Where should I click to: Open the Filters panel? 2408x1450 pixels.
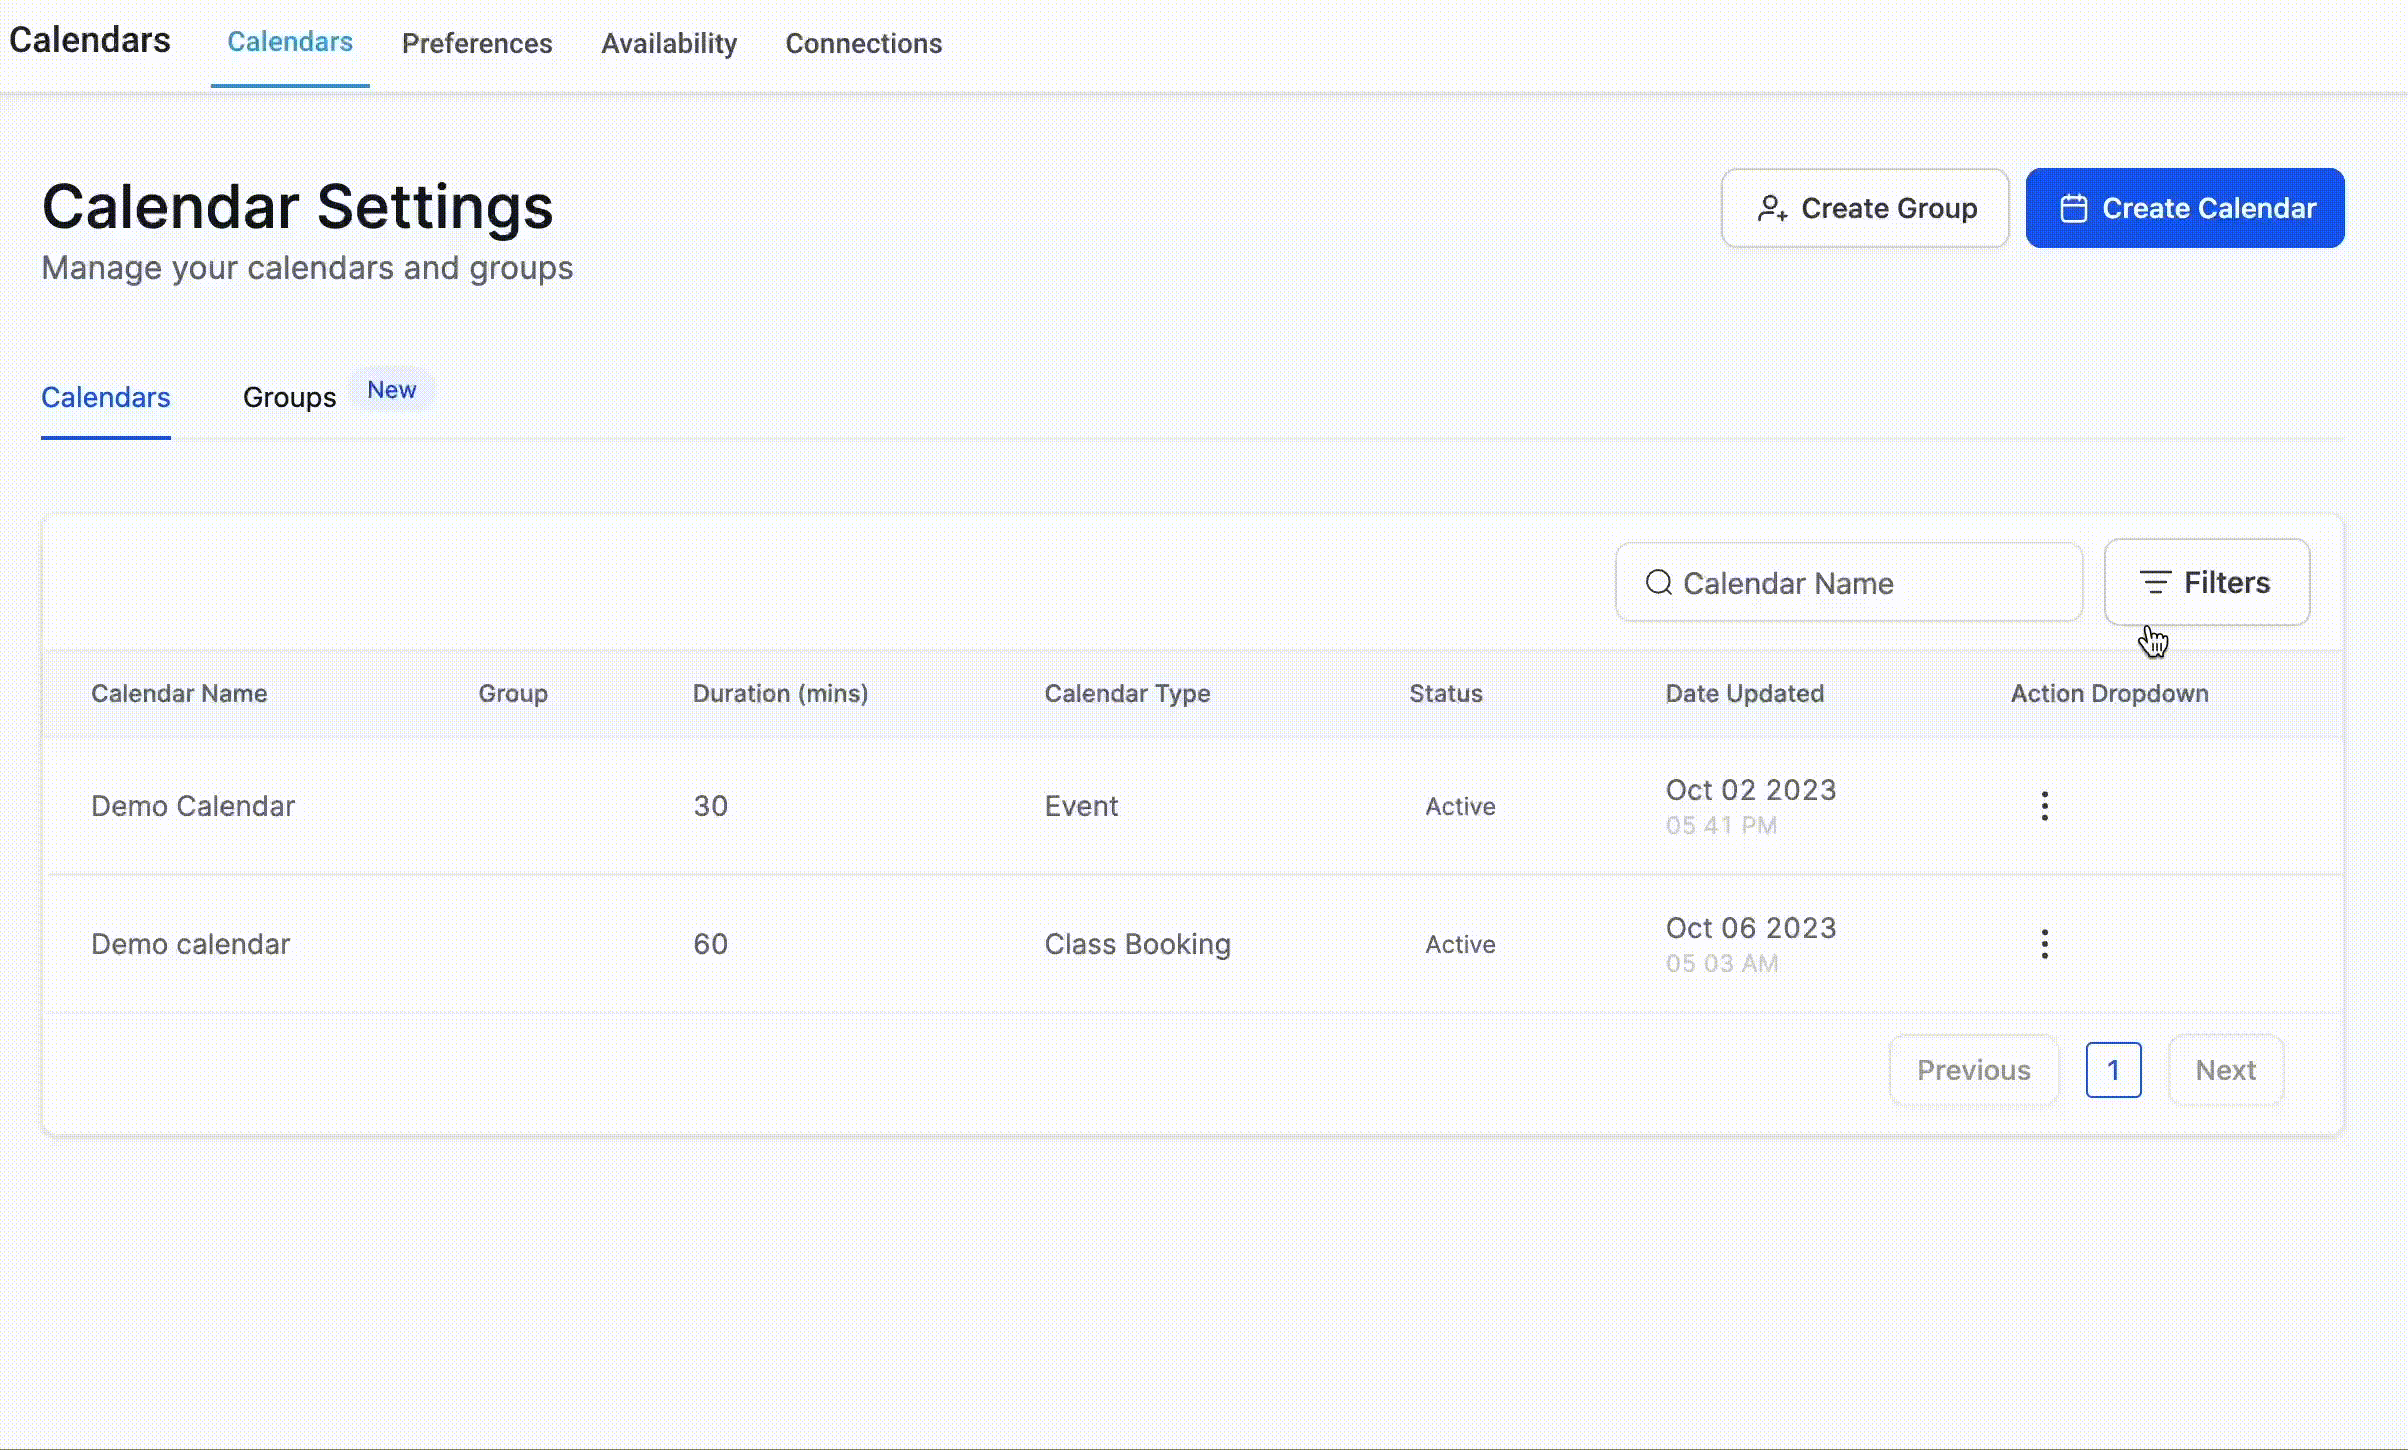[2206, 583]
